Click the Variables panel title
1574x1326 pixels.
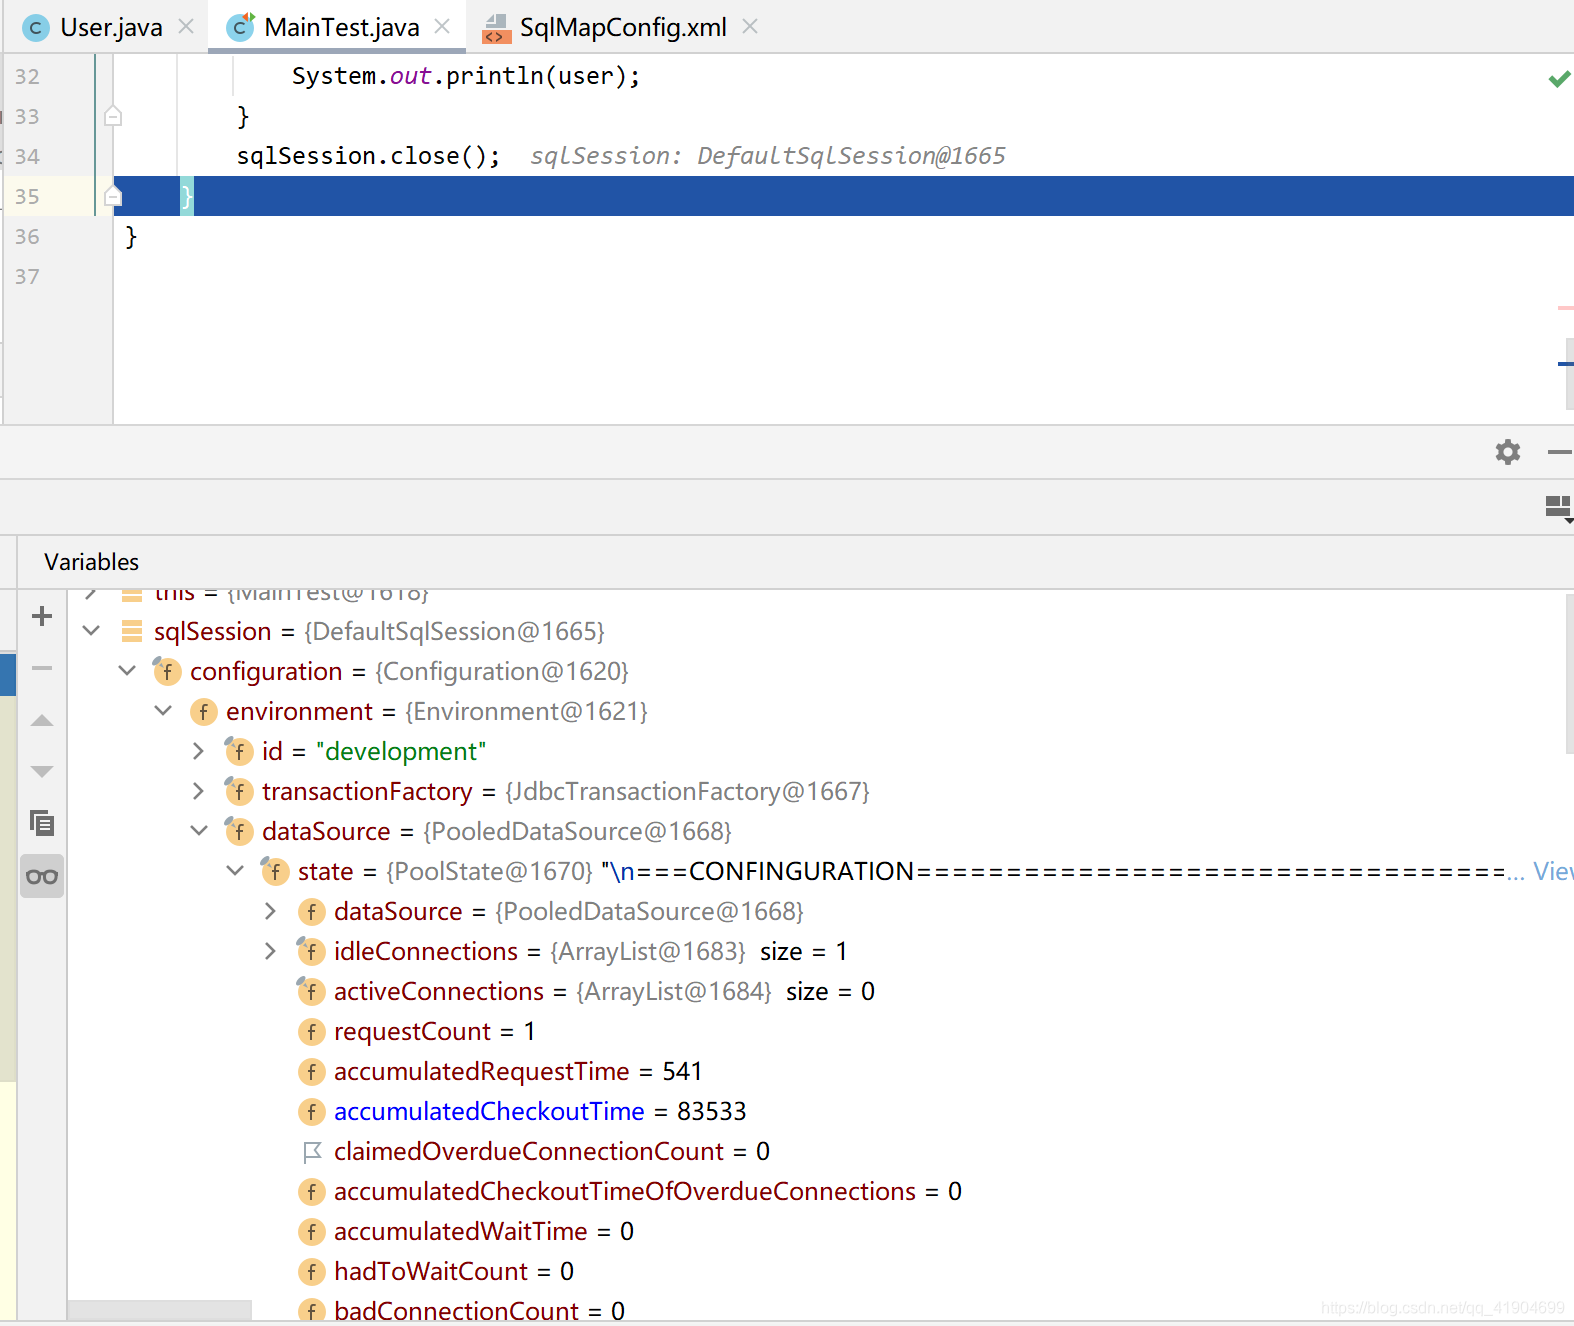[91, 562]
